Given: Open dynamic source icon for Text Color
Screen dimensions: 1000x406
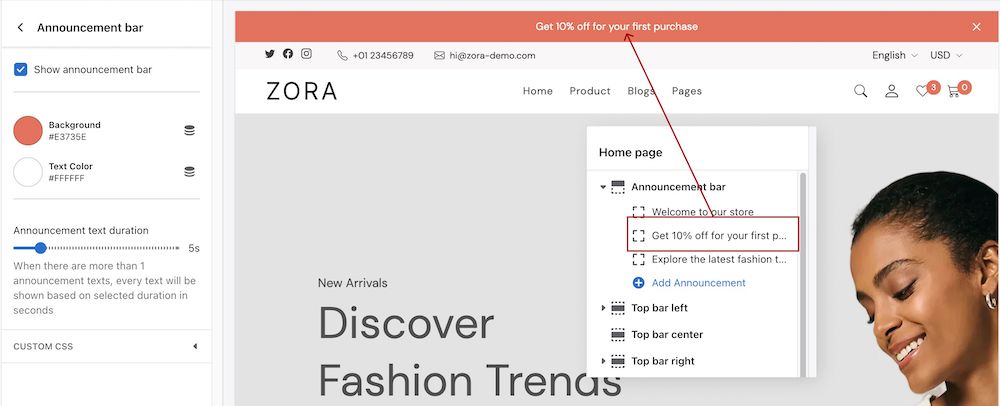Looking at the screenshot, I should click(189, 171).
